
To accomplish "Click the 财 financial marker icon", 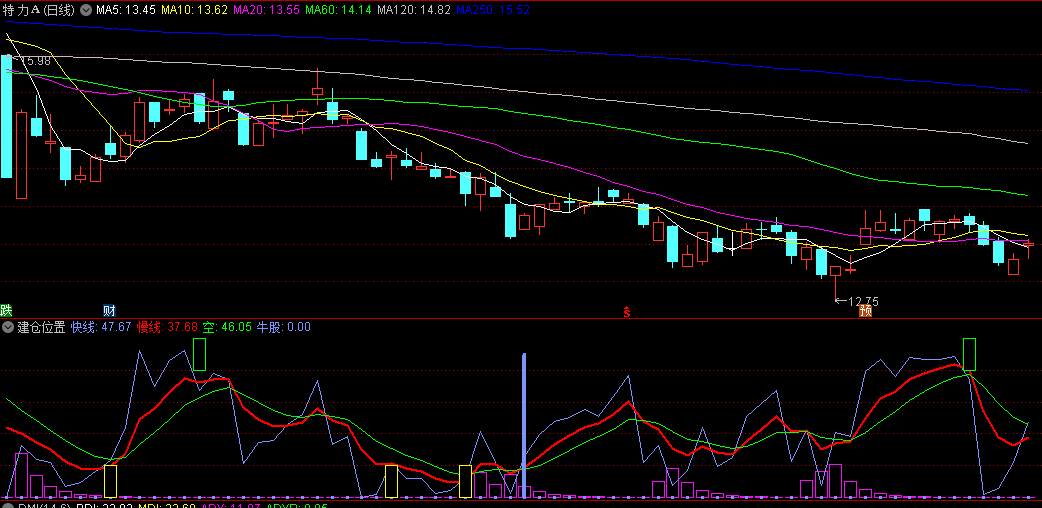I will click(110, 310).
